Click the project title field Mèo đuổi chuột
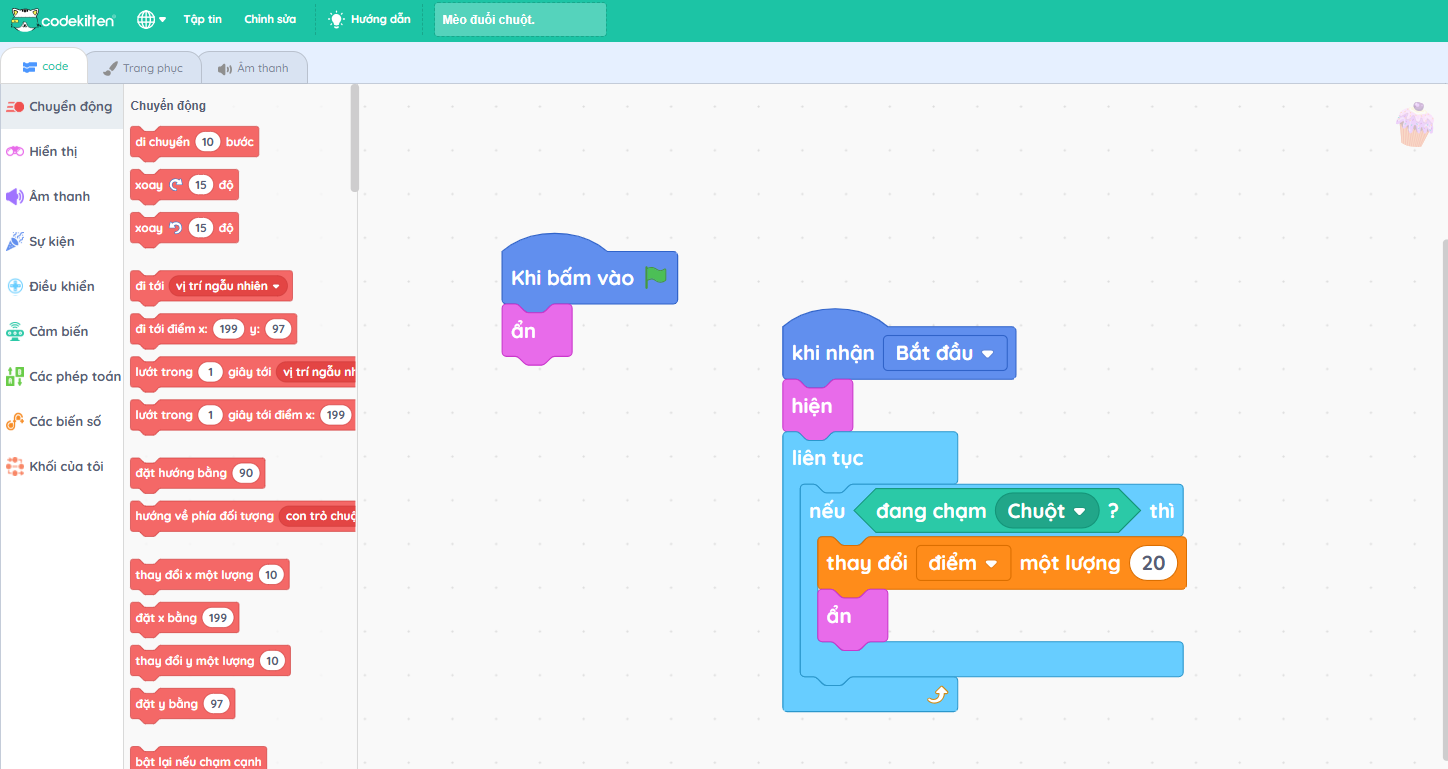Screen dimensions: 1448x769 click(x=519, y=20)
